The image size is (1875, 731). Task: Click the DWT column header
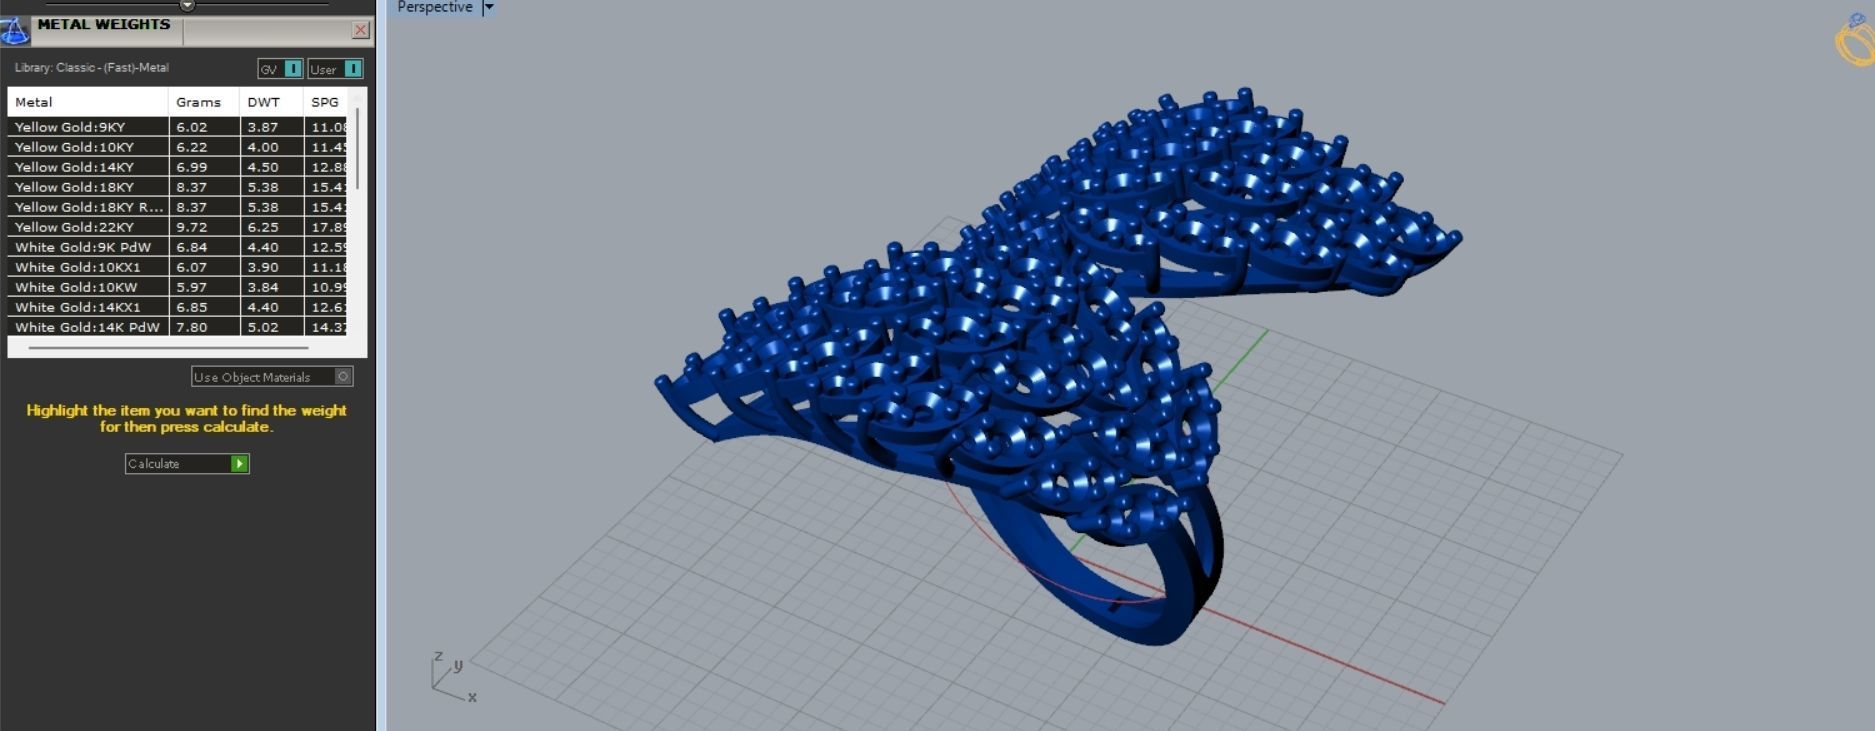[271, 102]
